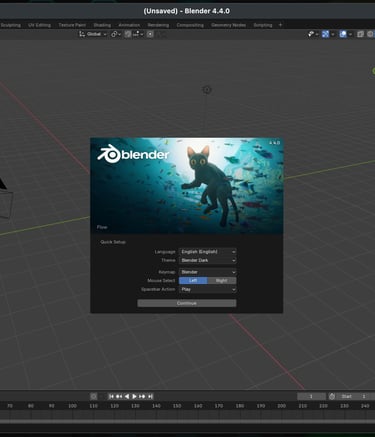The height and width of the screenshot is (437, 375).
Task: Switch to the Geometry Nodes workspace tab
Action: [x=228, y=25]
